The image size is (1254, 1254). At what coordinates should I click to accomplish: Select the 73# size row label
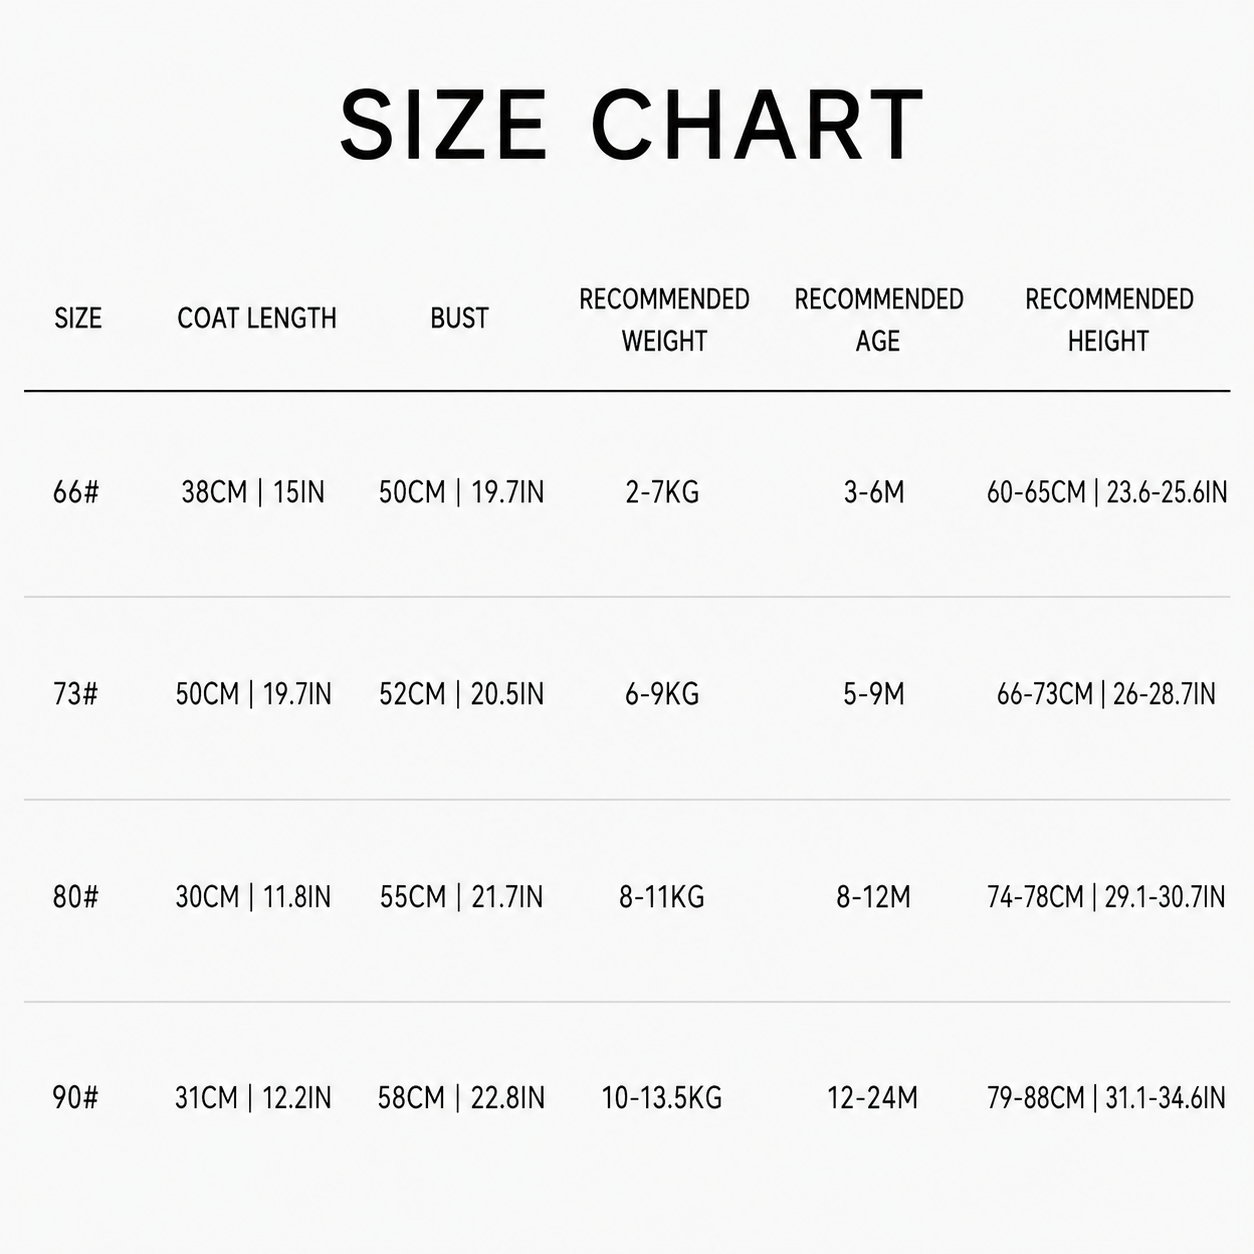(x=76, y=694)
